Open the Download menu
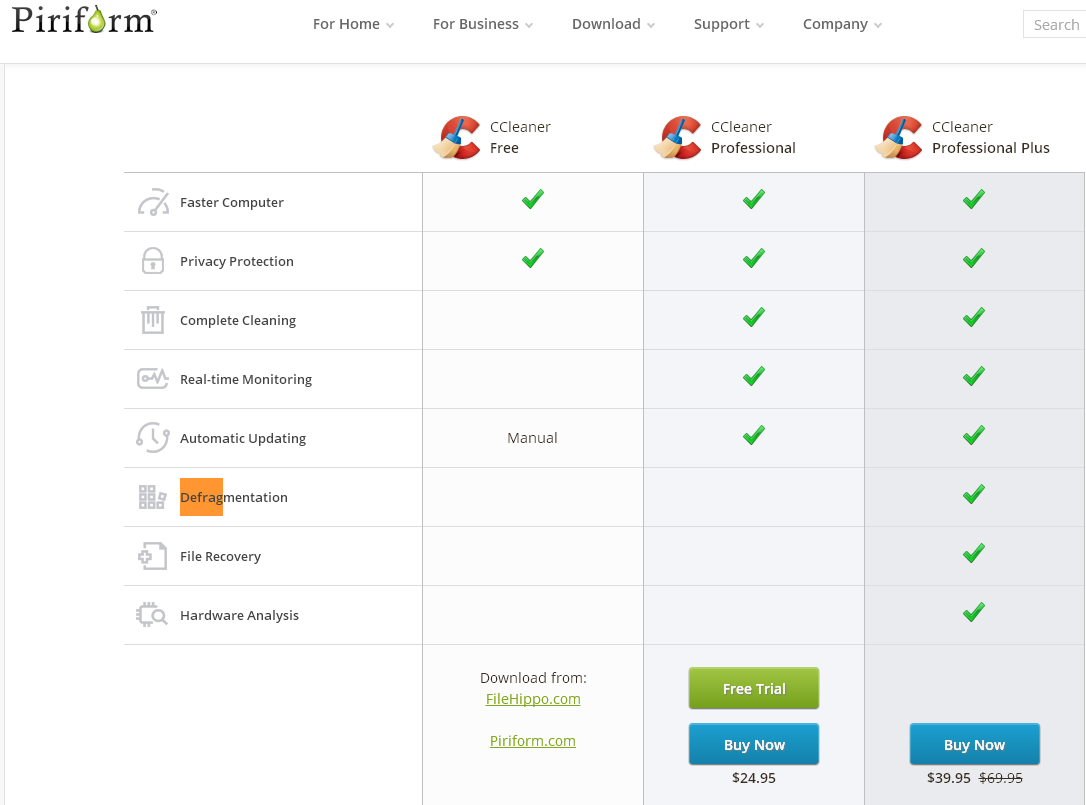Image resolution: width=1086 pixels, height=805 pixels. (606, 24)
